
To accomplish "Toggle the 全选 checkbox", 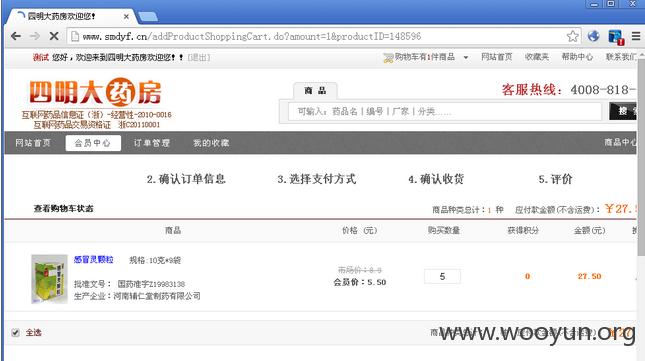I will click(16, 333).
